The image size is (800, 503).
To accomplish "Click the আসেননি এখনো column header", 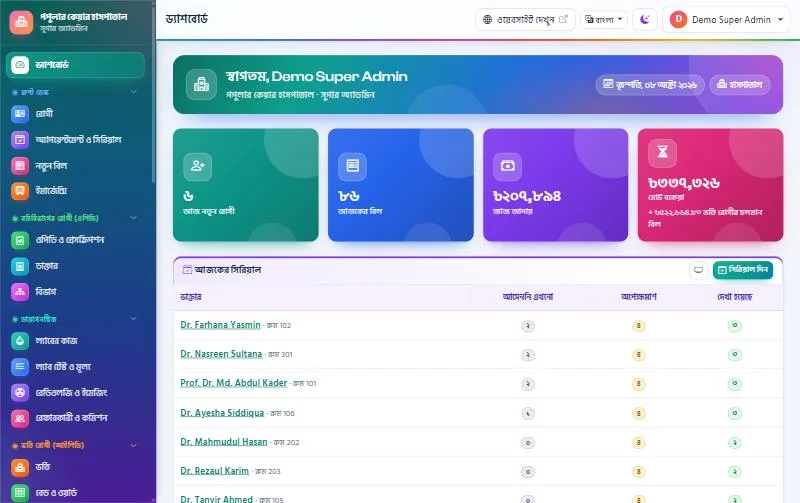I will pos(528,297).
